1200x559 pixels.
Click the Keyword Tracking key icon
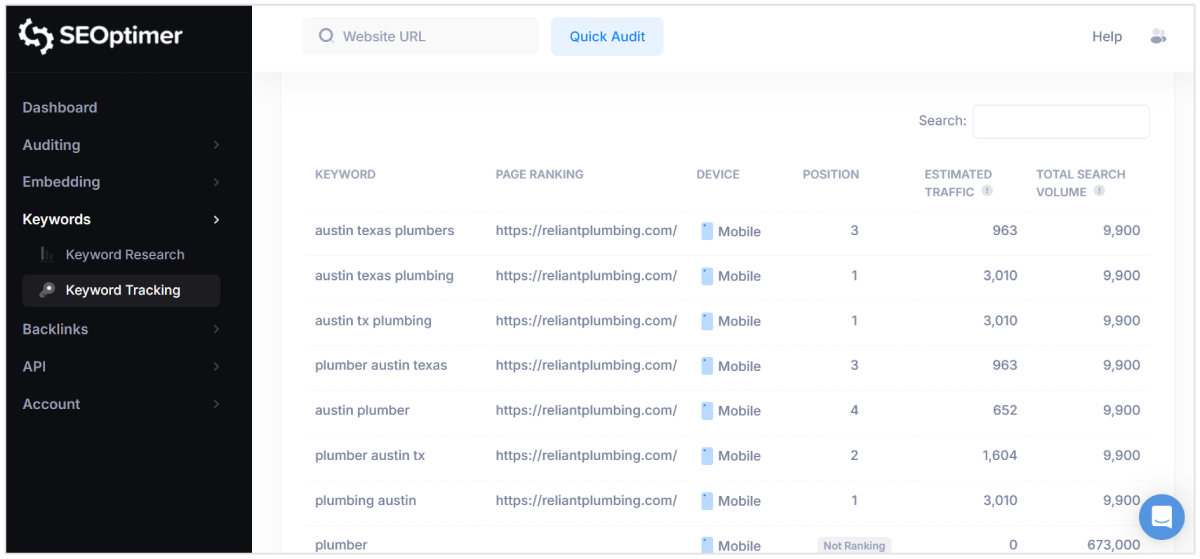coord(47,290)
